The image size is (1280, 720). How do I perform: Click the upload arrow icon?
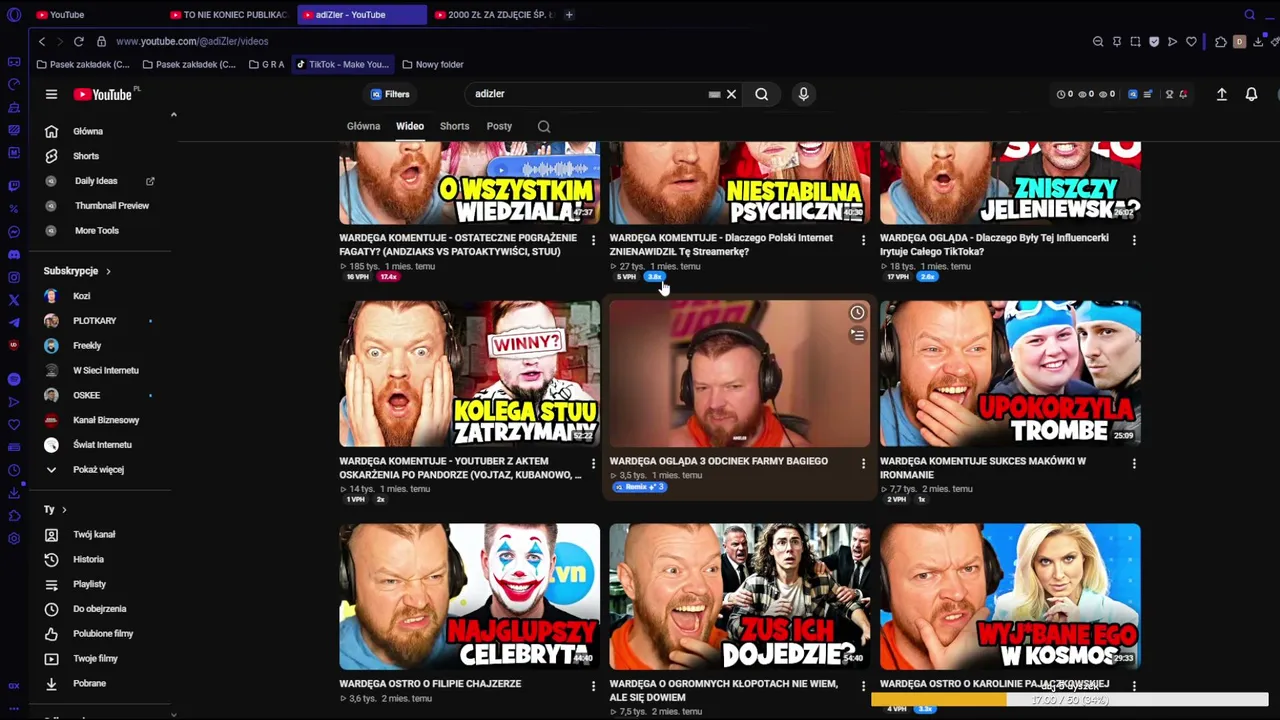click(x=1221, y=94)
